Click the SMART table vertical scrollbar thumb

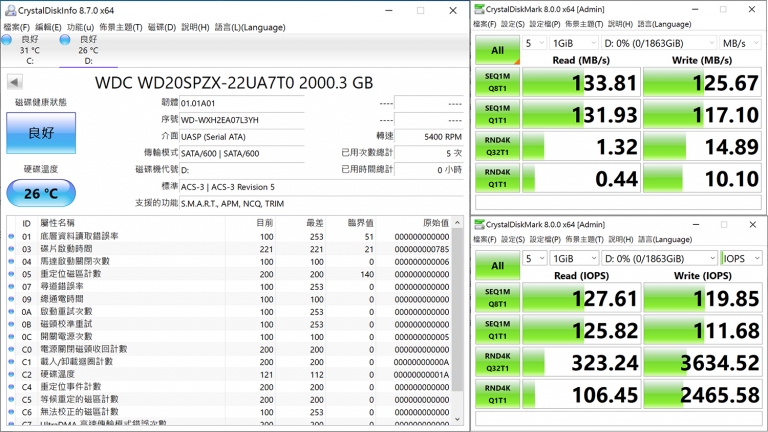[457, 310]
